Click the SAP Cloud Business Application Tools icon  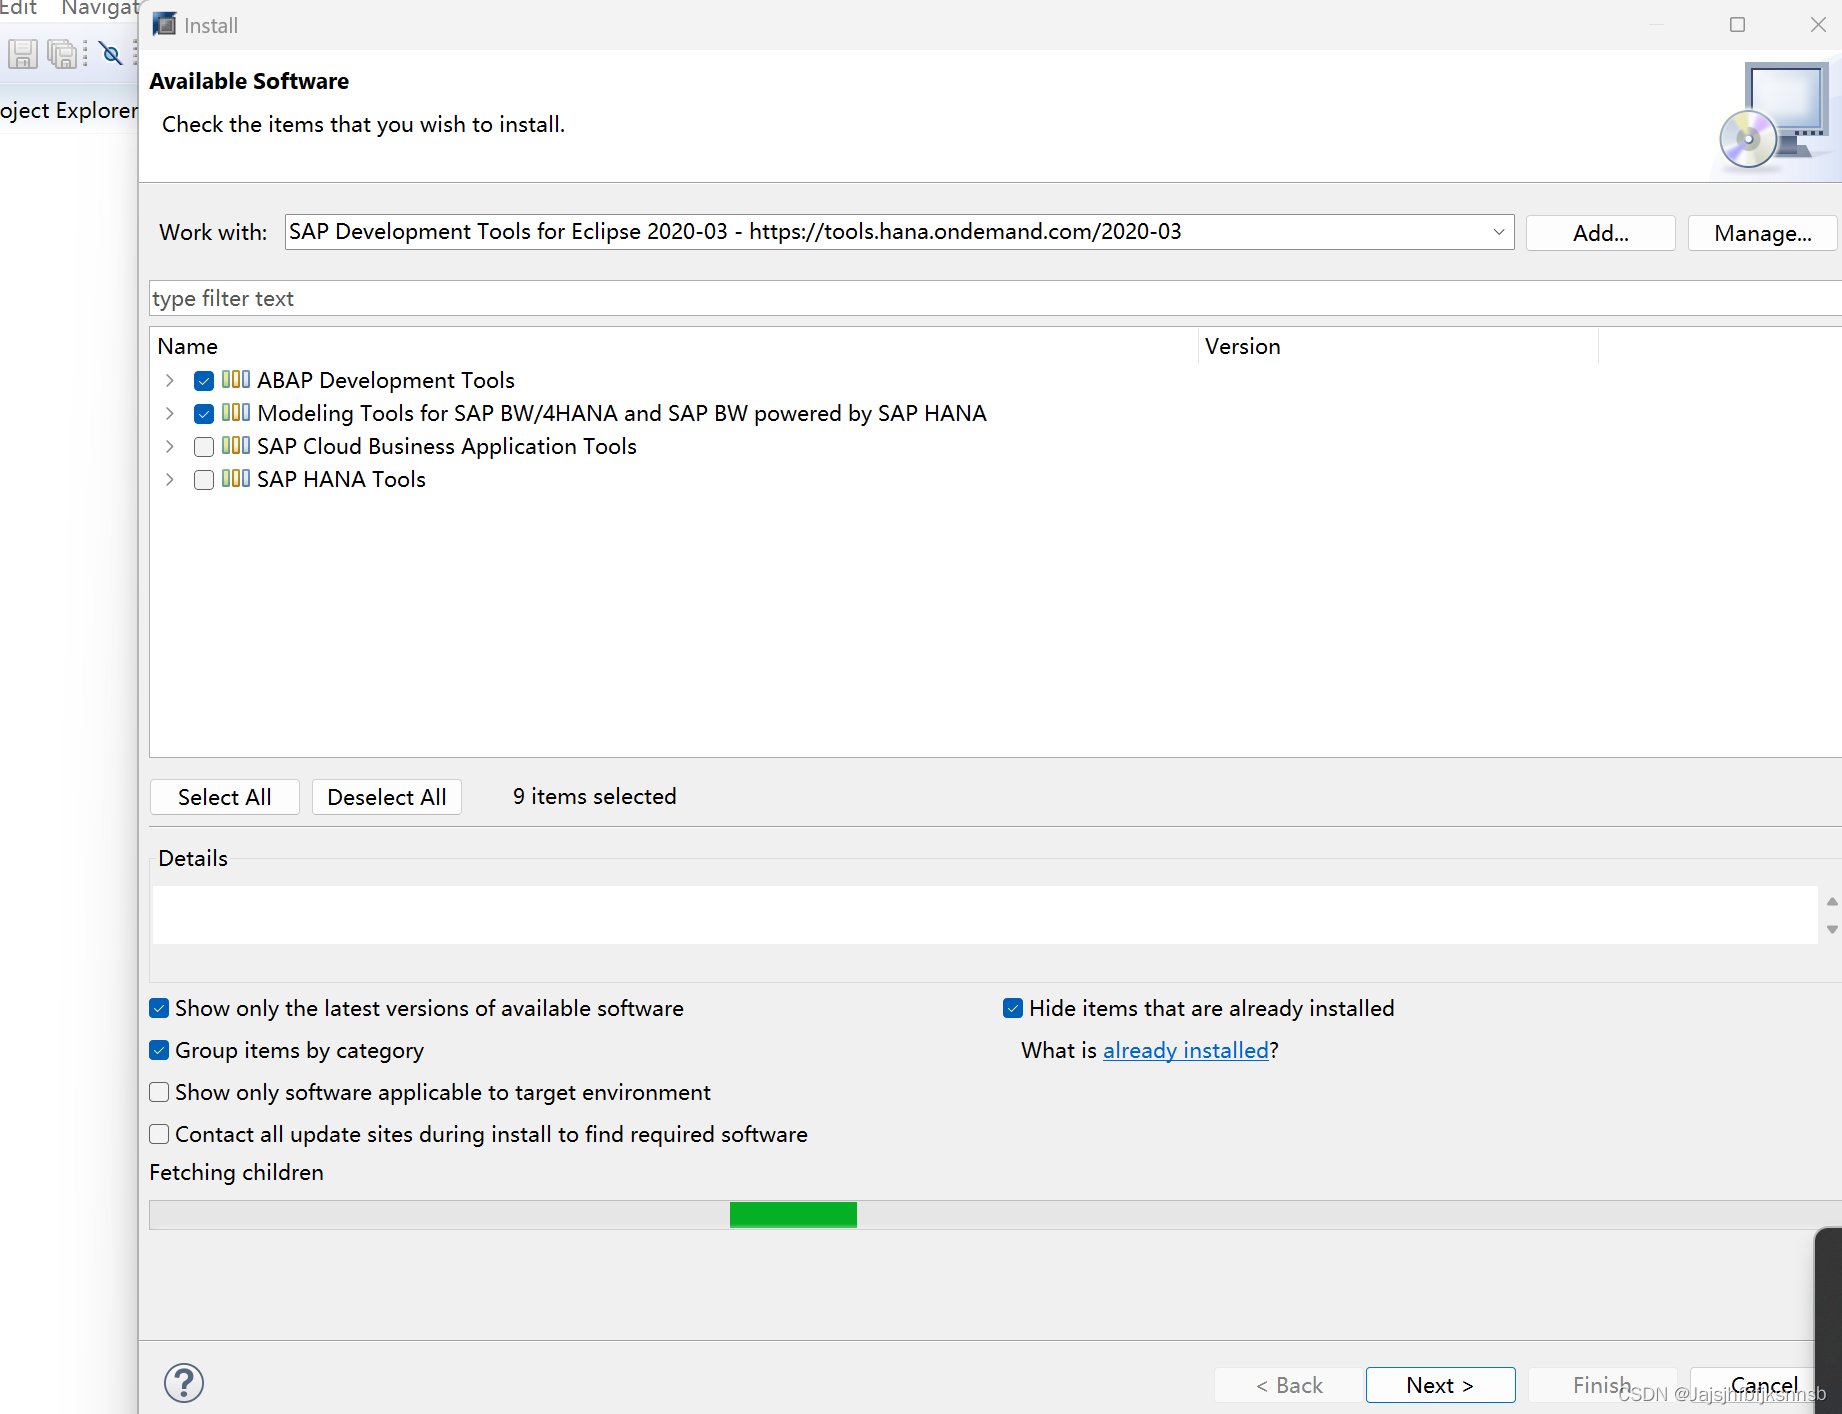[236, 445]
